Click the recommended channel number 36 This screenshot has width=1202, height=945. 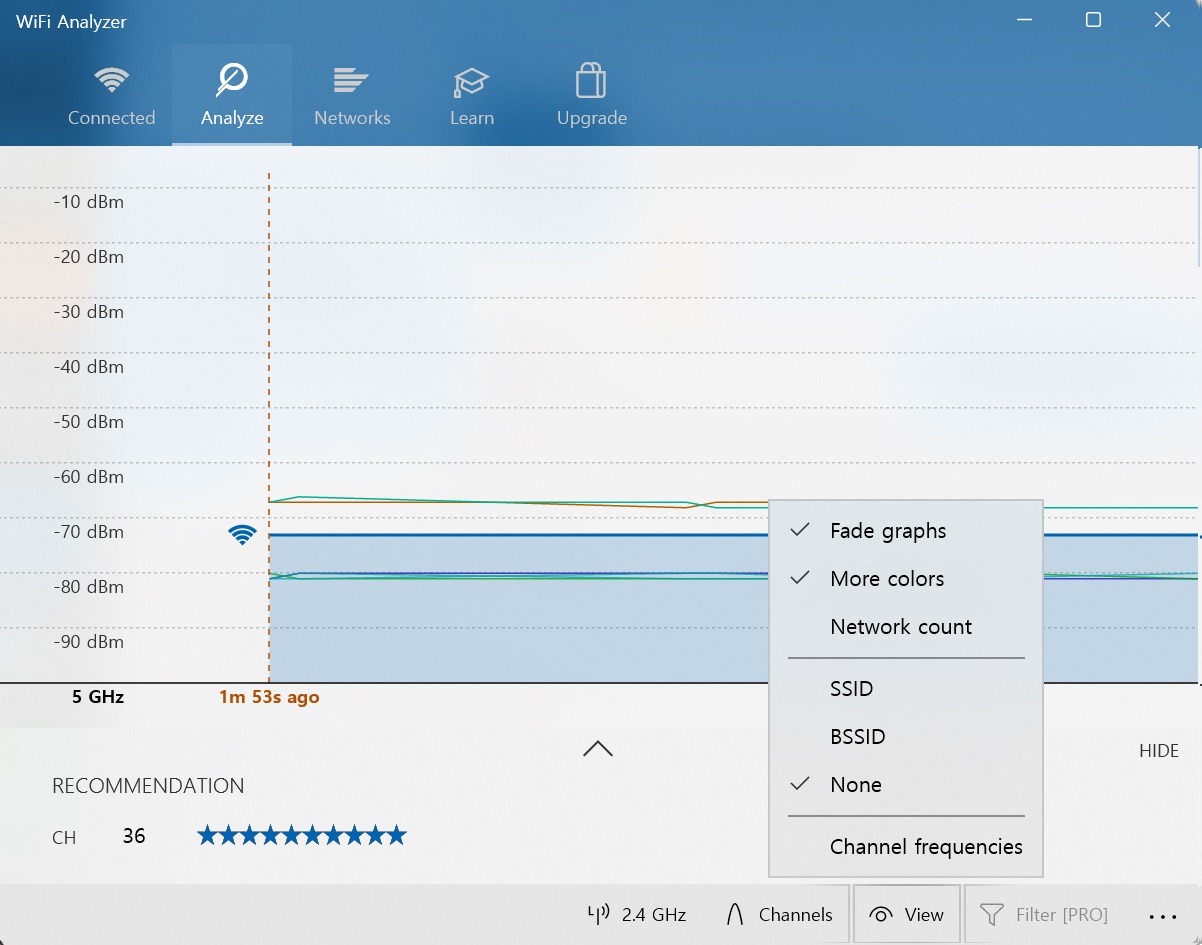(x=134, y=836)
